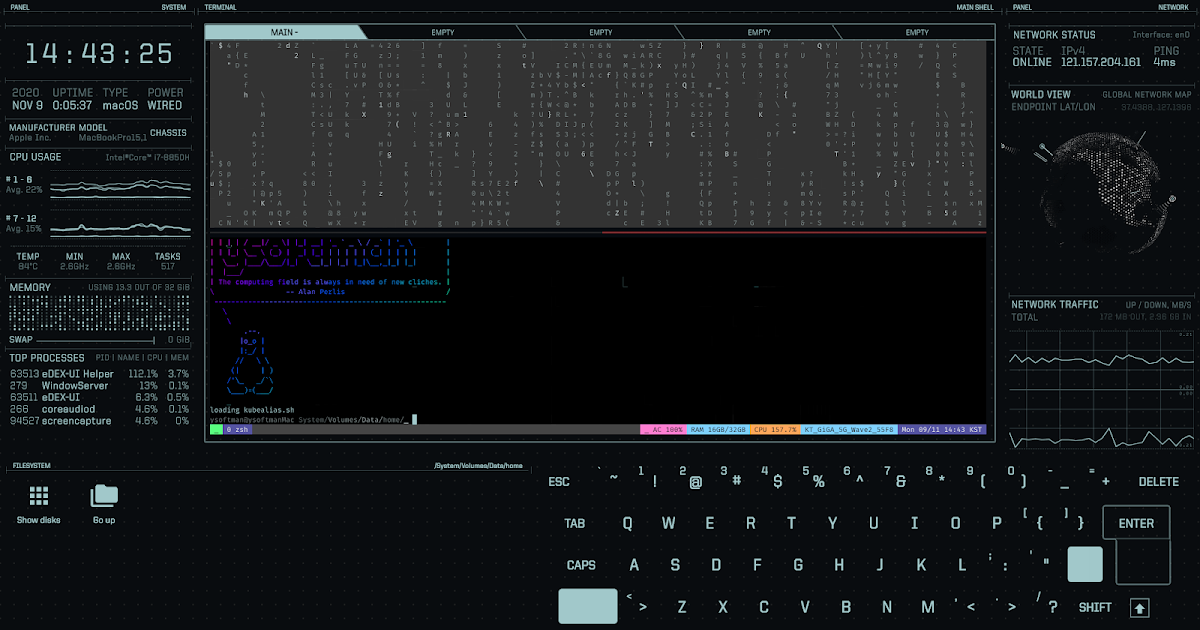
Task: Toggle the CAPS key on the virtual keyboard
Action: coord(581,565)
